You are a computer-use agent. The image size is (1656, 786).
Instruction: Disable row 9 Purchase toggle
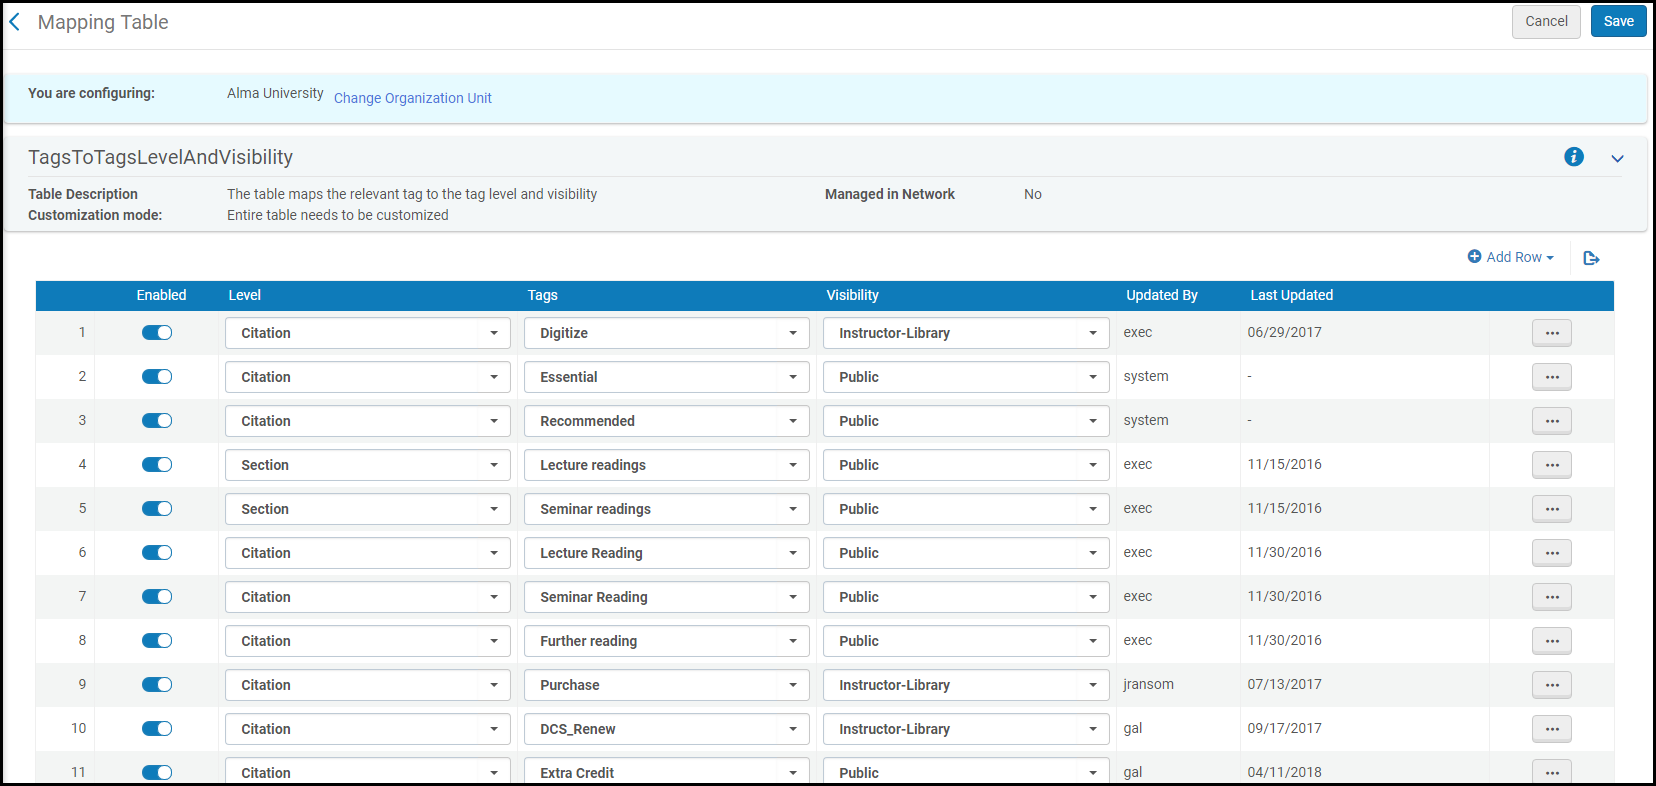coord(157,685)
